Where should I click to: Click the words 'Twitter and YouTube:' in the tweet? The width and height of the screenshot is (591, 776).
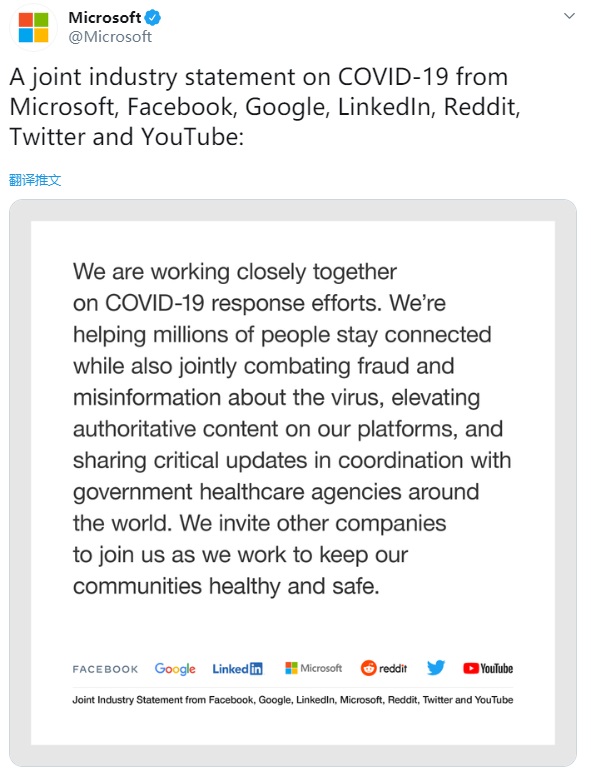pos(127,137)
